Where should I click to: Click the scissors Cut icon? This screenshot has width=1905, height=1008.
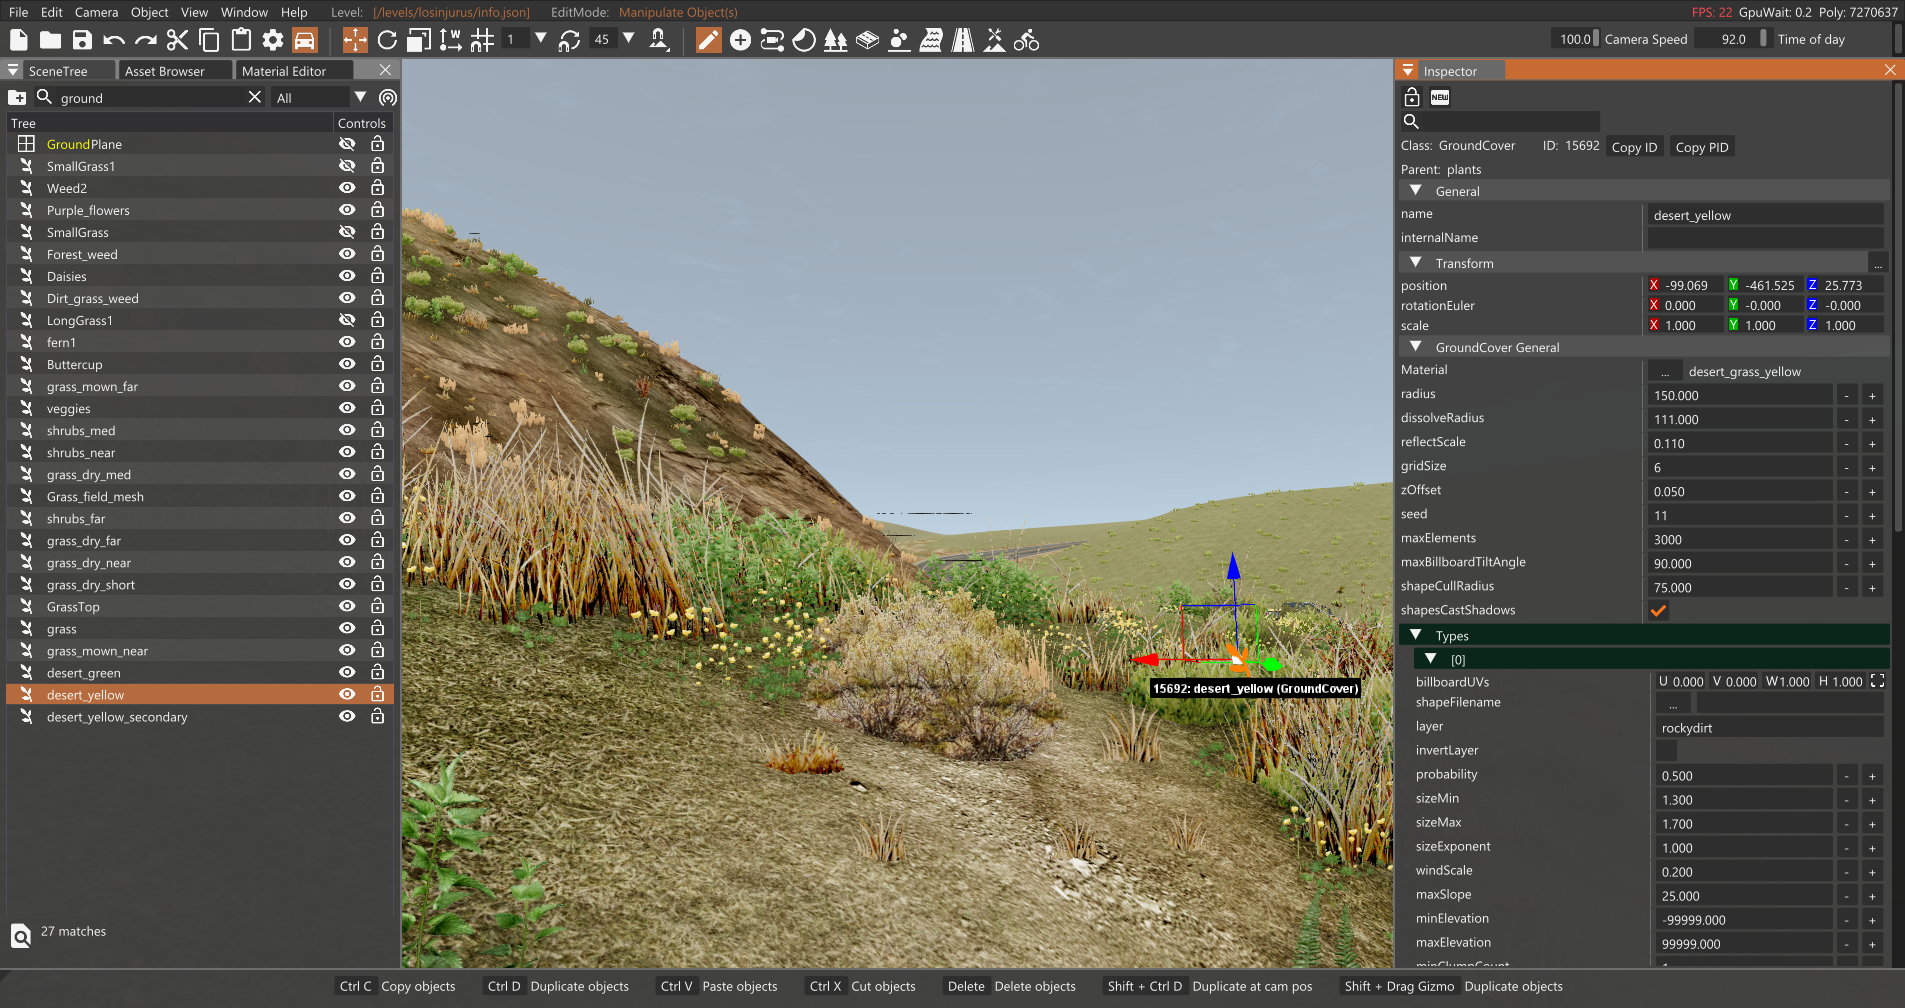177,40
